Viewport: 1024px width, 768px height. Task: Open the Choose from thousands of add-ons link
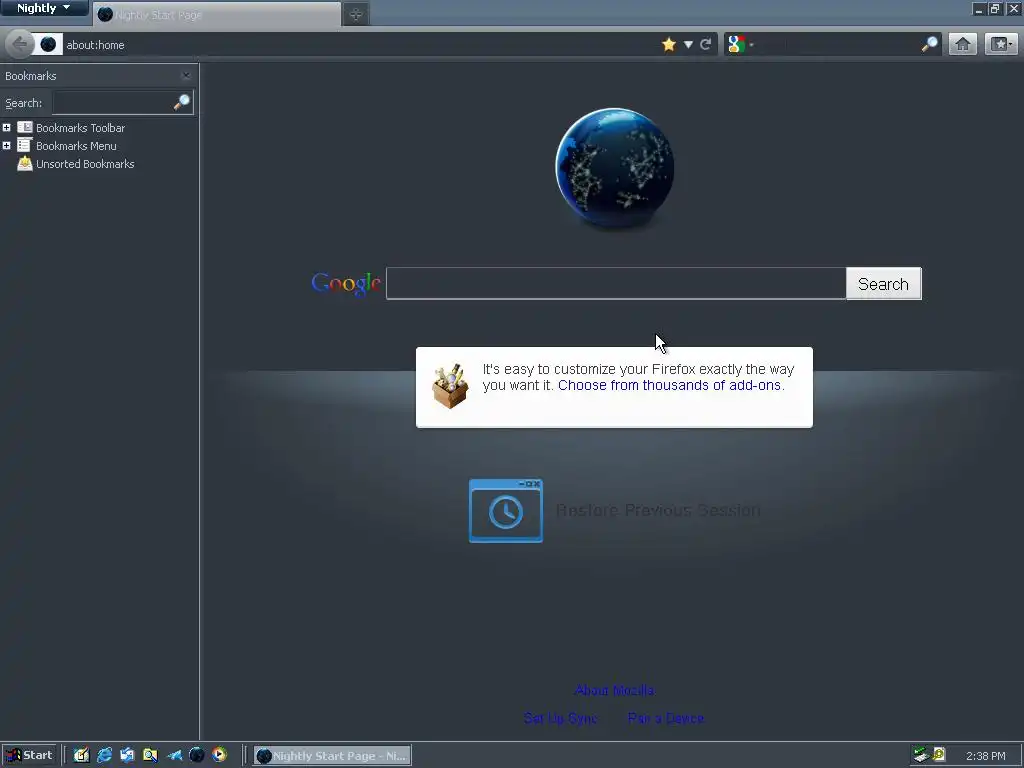click(x=669, y=385)
